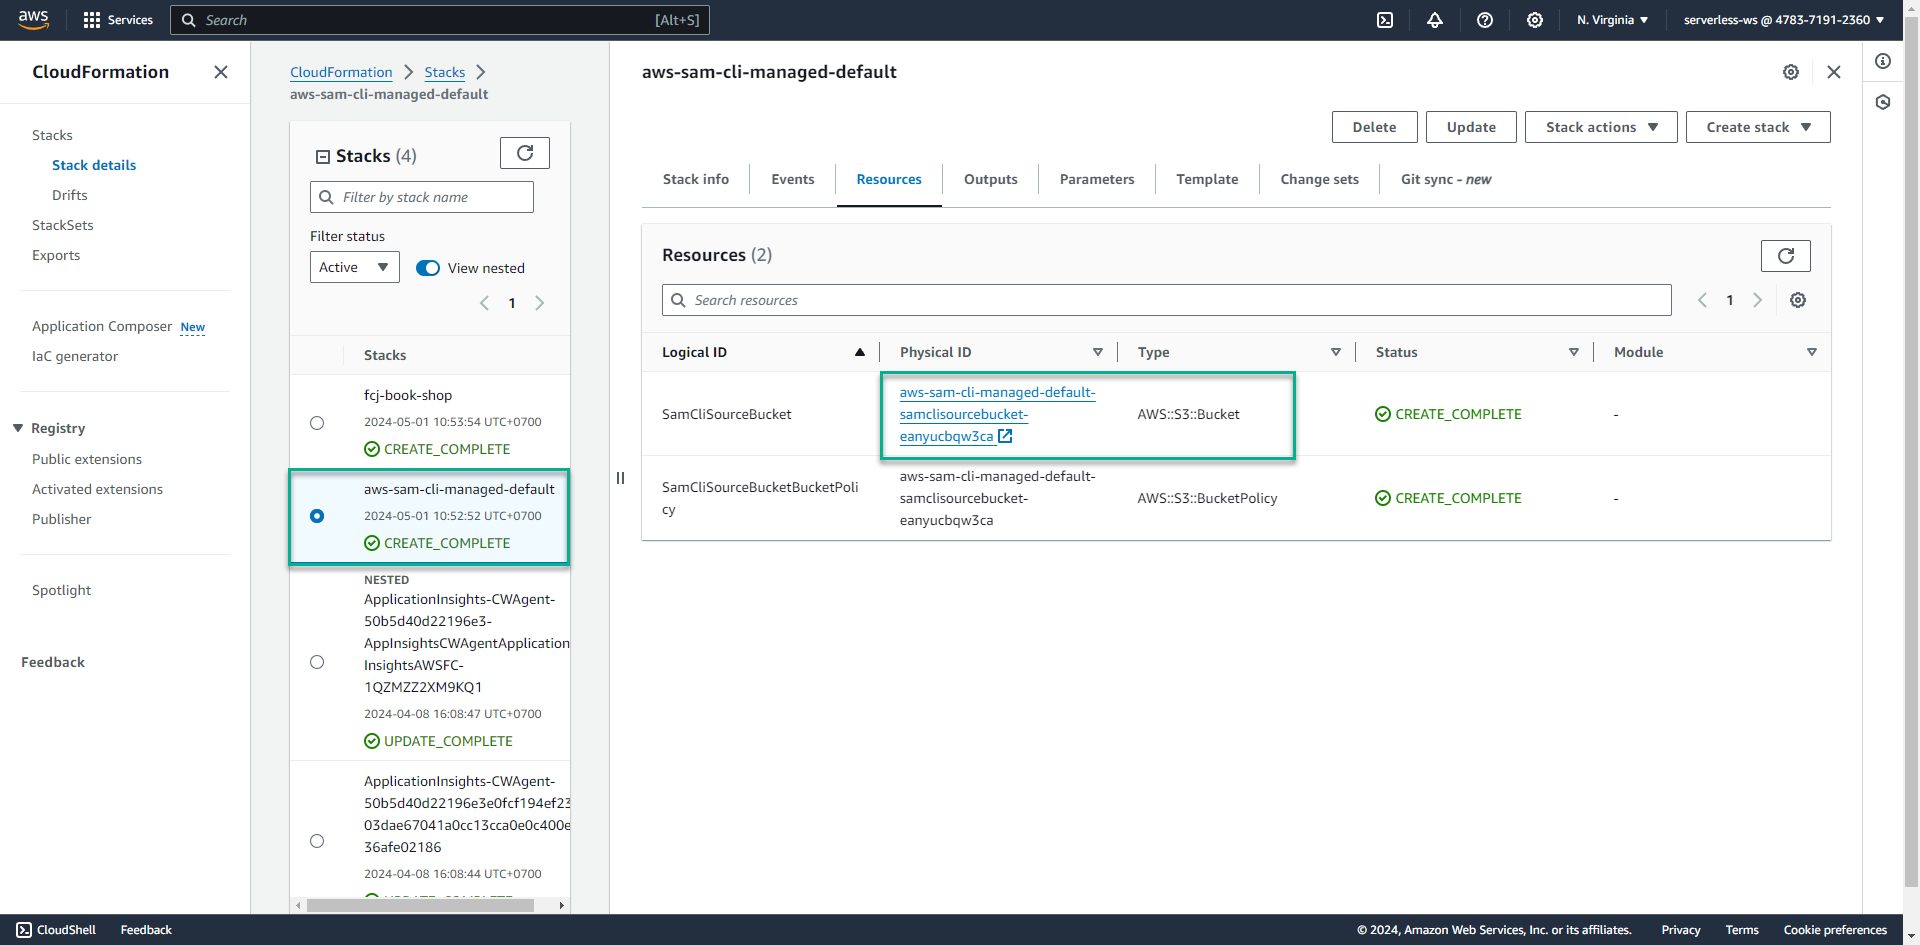Focus the top AWS Search bar
The width and height of the screenshot is (1920, 945).
[x=440, y=20]
